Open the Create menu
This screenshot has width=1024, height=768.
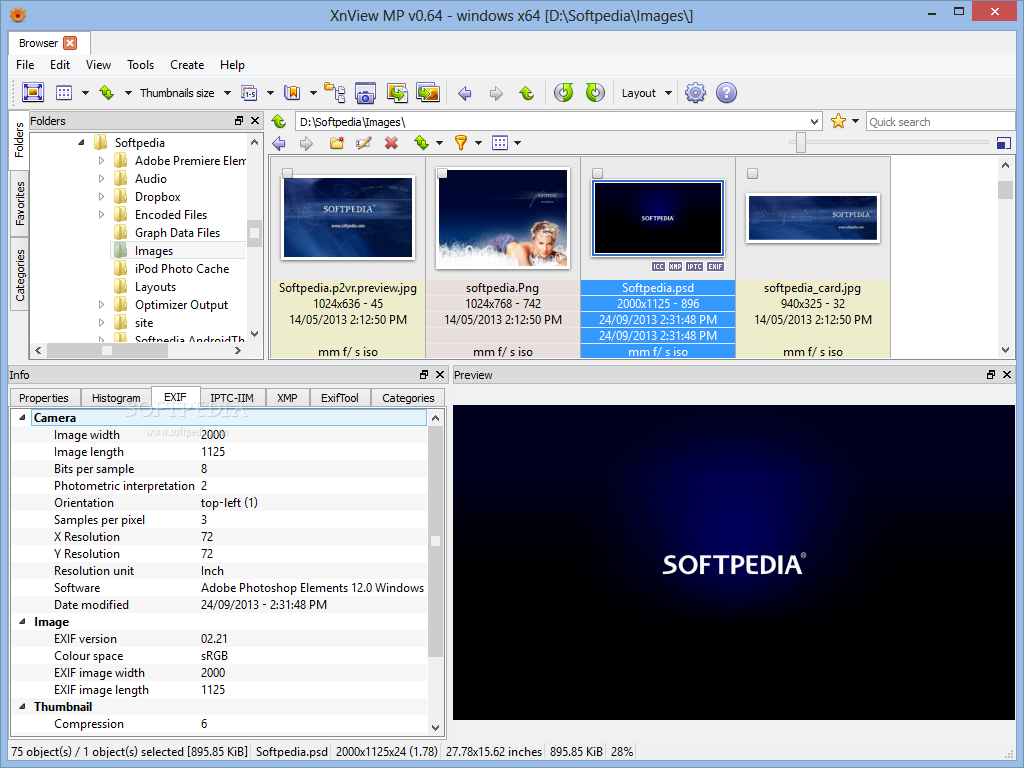pyautogui.click(x=187, y=65)
